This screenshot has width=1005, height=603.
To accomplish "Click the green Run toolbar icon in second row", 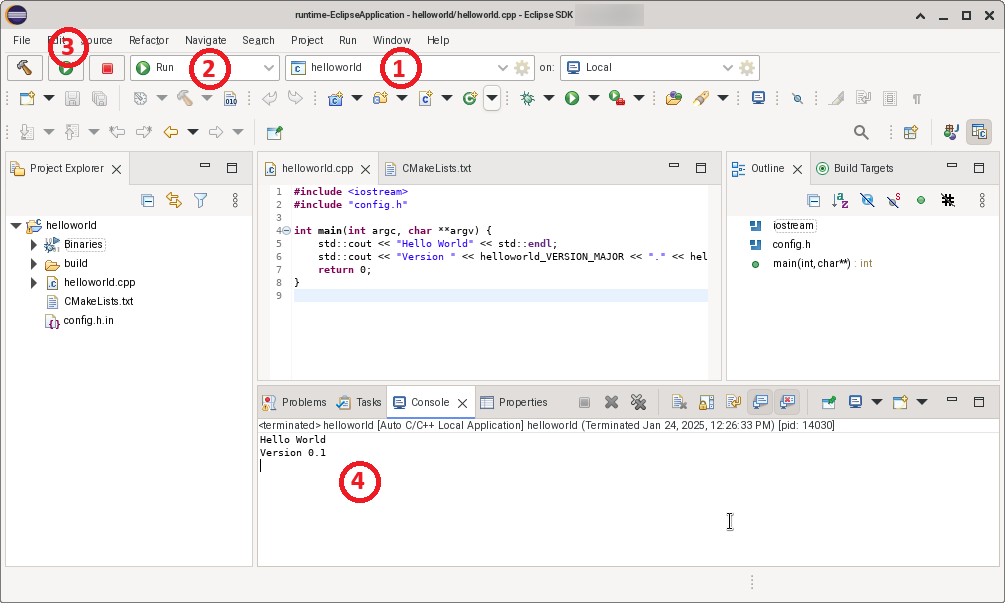I will (572, 98).
